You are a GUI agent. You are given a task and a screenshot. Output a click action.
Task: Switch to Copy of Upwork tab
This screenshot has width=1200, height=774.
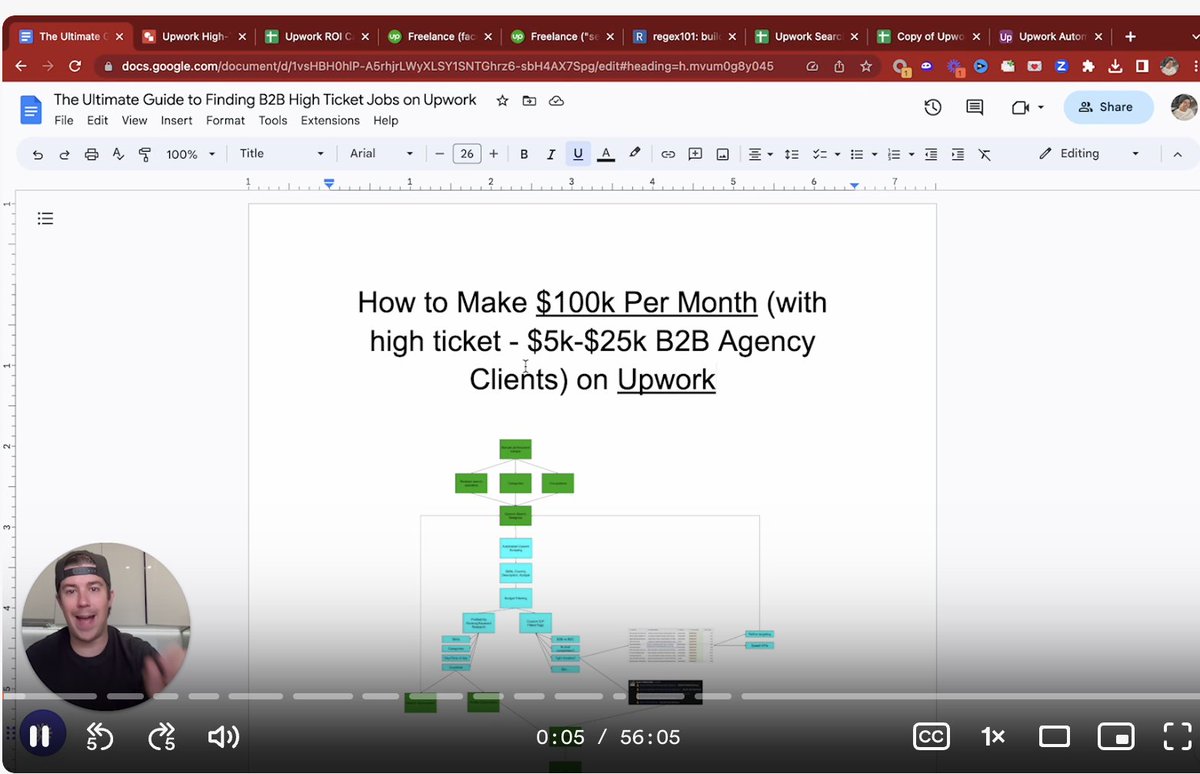pos(929,36)
